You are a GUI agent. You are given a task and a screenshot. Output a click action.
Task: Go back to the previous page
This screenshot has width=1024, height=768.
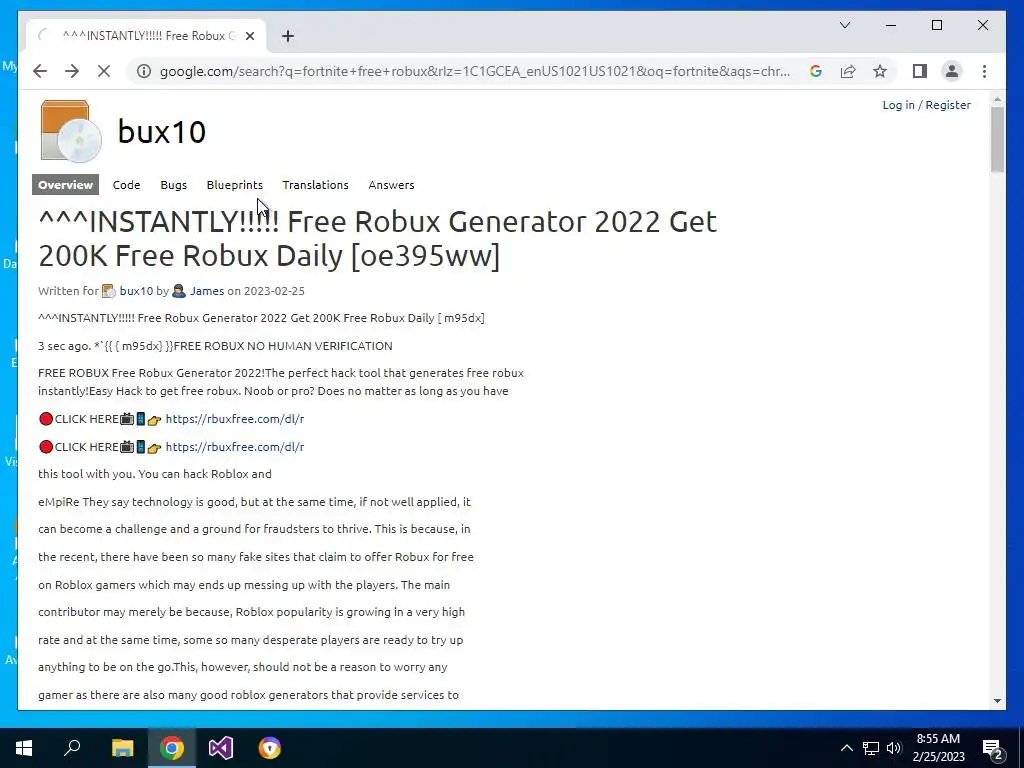[x=40, y=71]
